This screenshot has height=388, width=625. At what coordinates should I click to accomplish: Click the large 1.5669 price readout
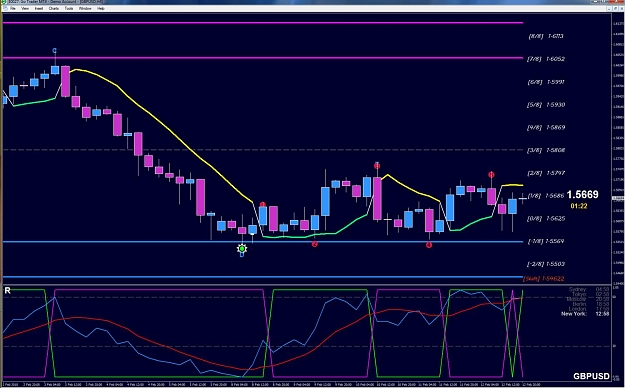pos(582,195)
